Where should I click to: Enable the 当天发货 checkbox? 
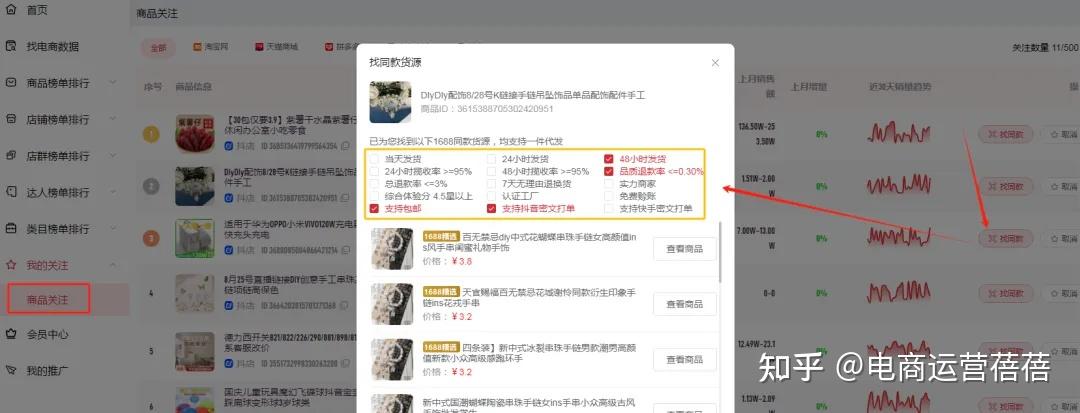(x=374, y=159)
